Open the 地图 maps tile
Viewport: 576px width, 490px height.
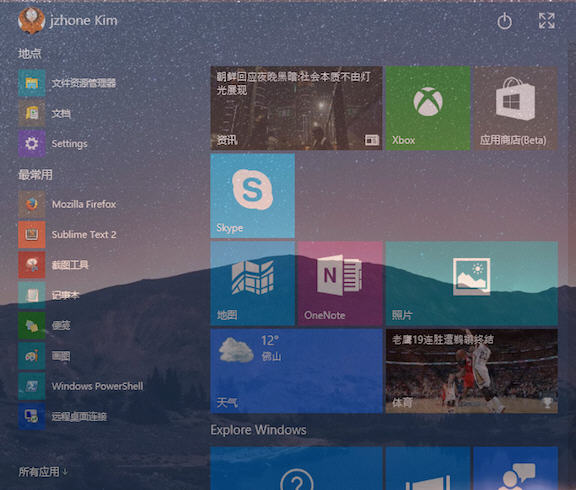pos(252,283)
